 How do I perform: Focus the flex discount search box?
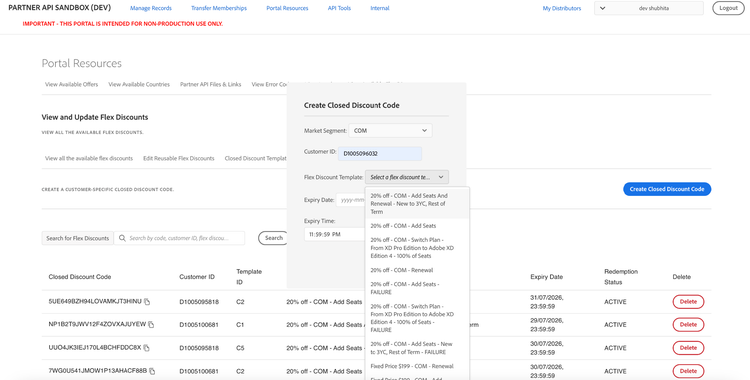(x=179, y=238)
